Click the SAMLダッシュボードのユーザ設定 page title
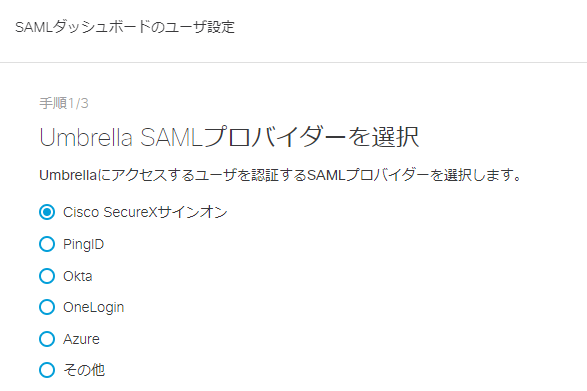 tap(125, 27)
